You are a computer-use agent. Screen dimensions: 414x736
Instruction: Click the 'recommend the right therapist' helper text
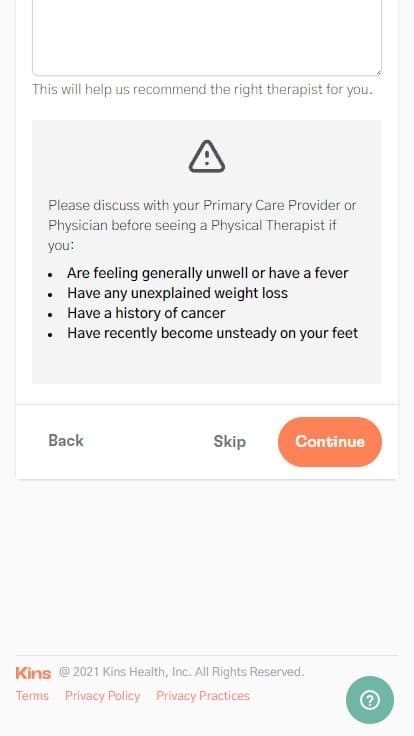[x=202, y=89]
